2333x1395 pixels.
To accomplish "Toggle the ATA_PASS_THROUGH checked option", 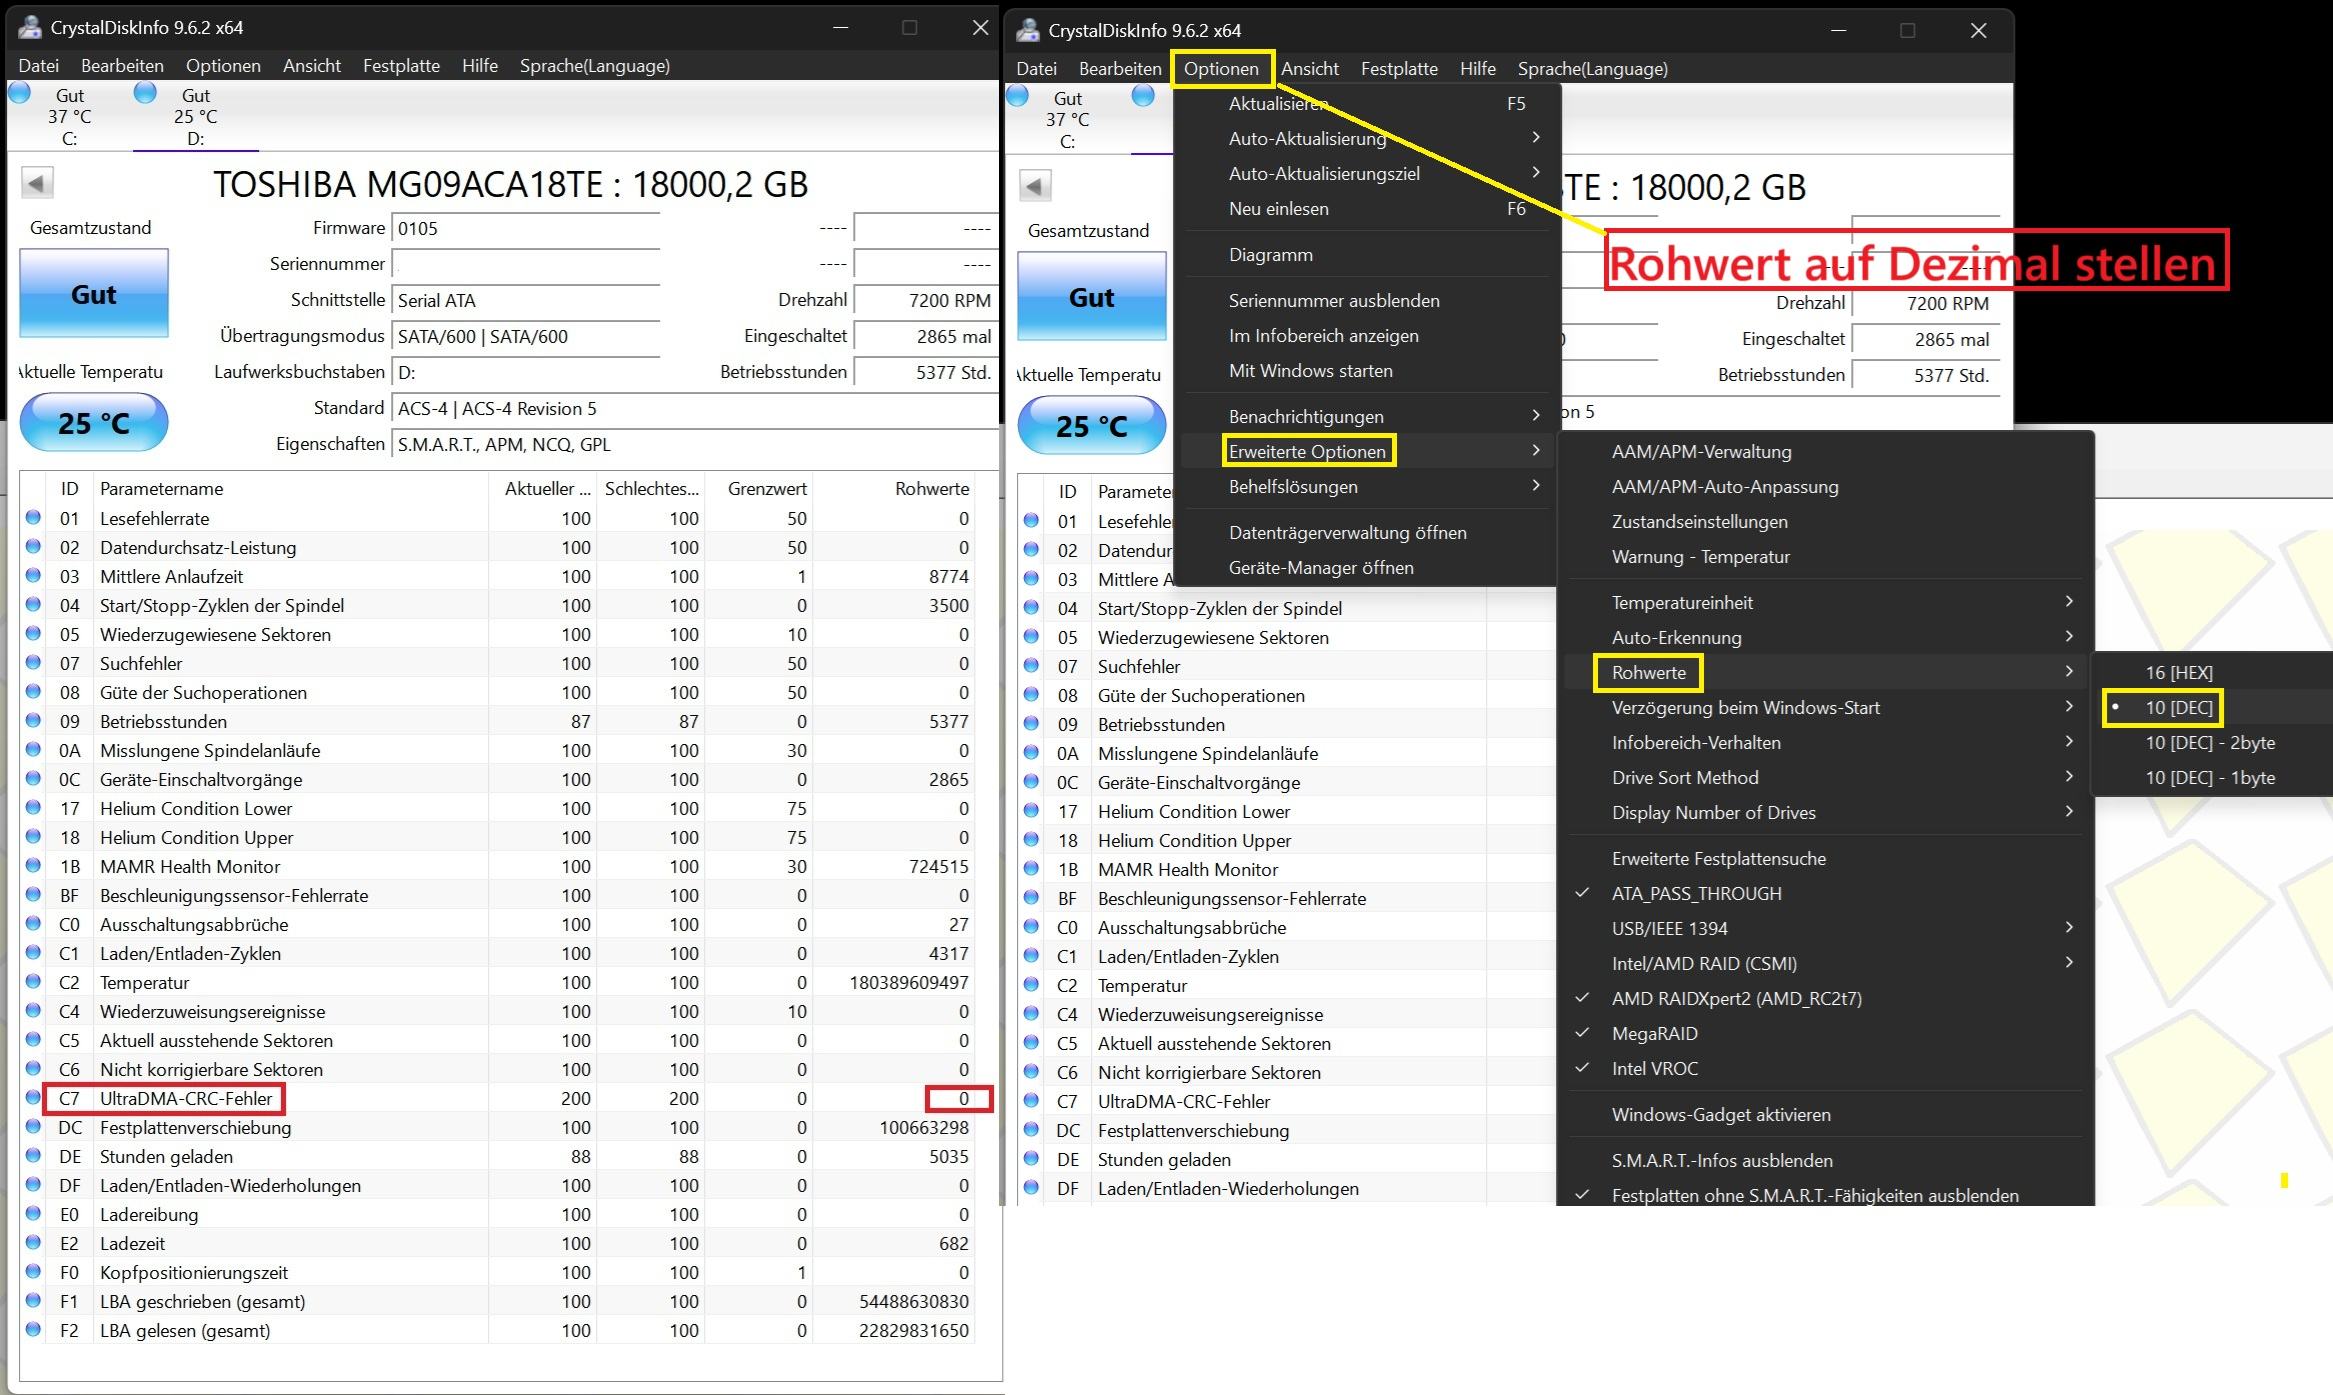I will 1696,894.
